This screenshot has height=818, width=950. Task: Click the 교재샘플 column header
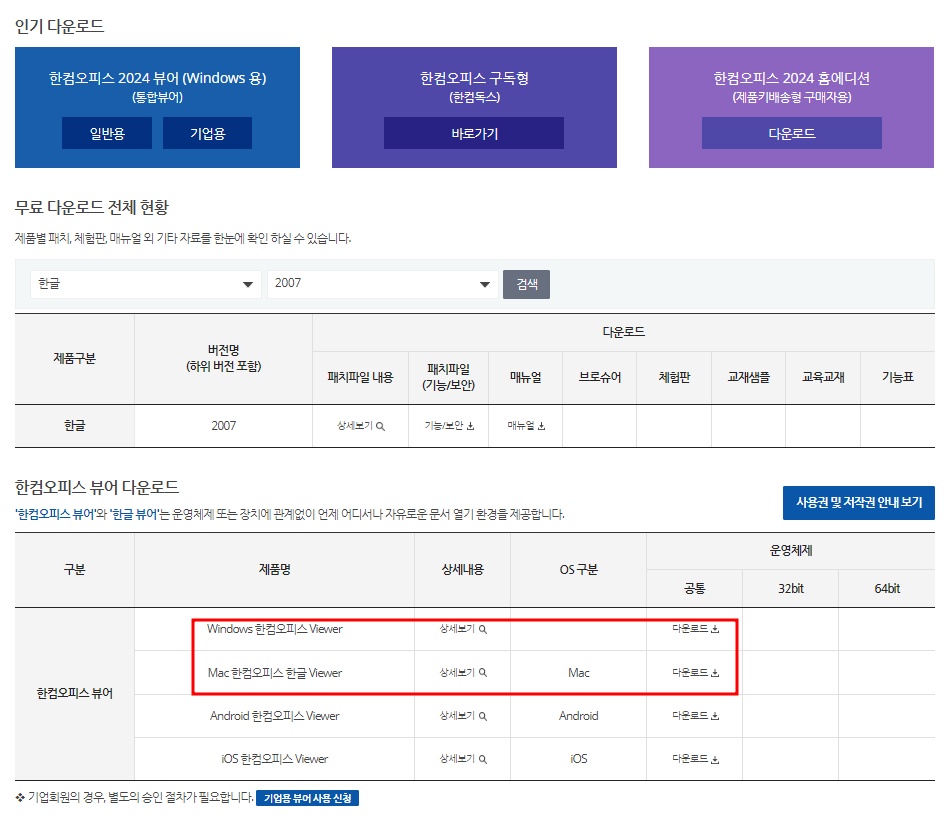click(x=749, y=377)
